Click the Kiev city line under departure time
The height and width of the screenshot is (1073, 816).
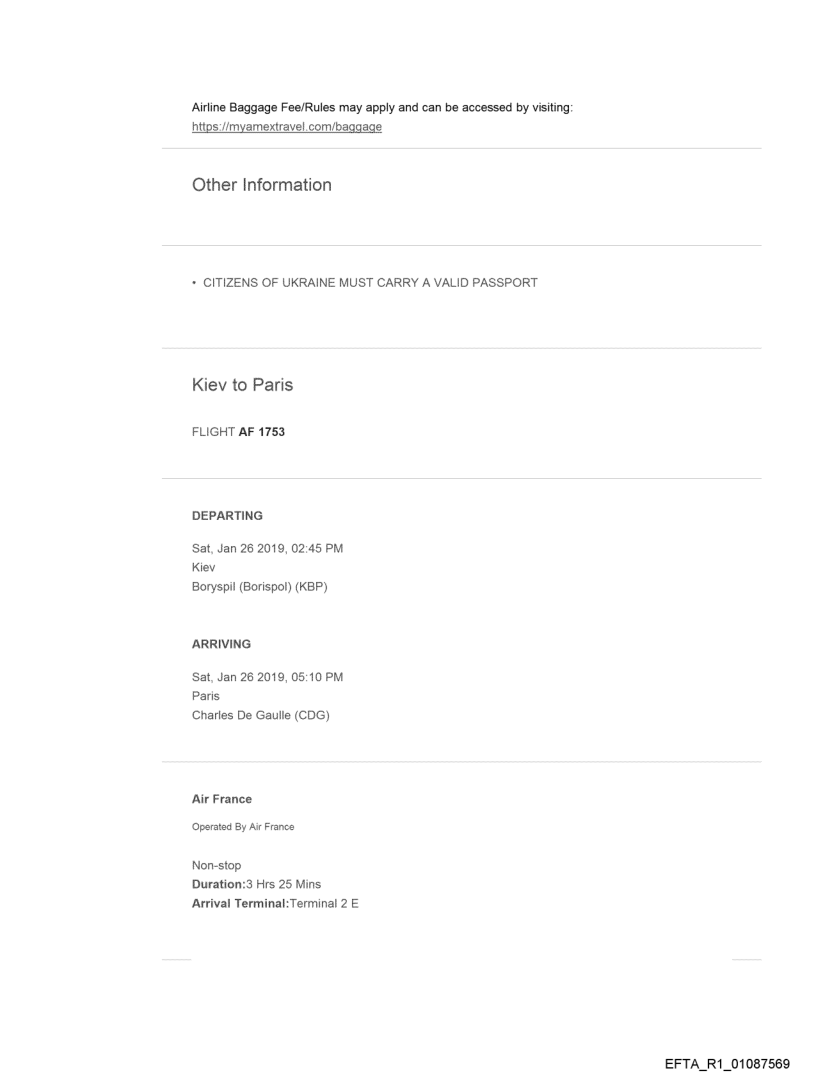click(x=202, y=567)
